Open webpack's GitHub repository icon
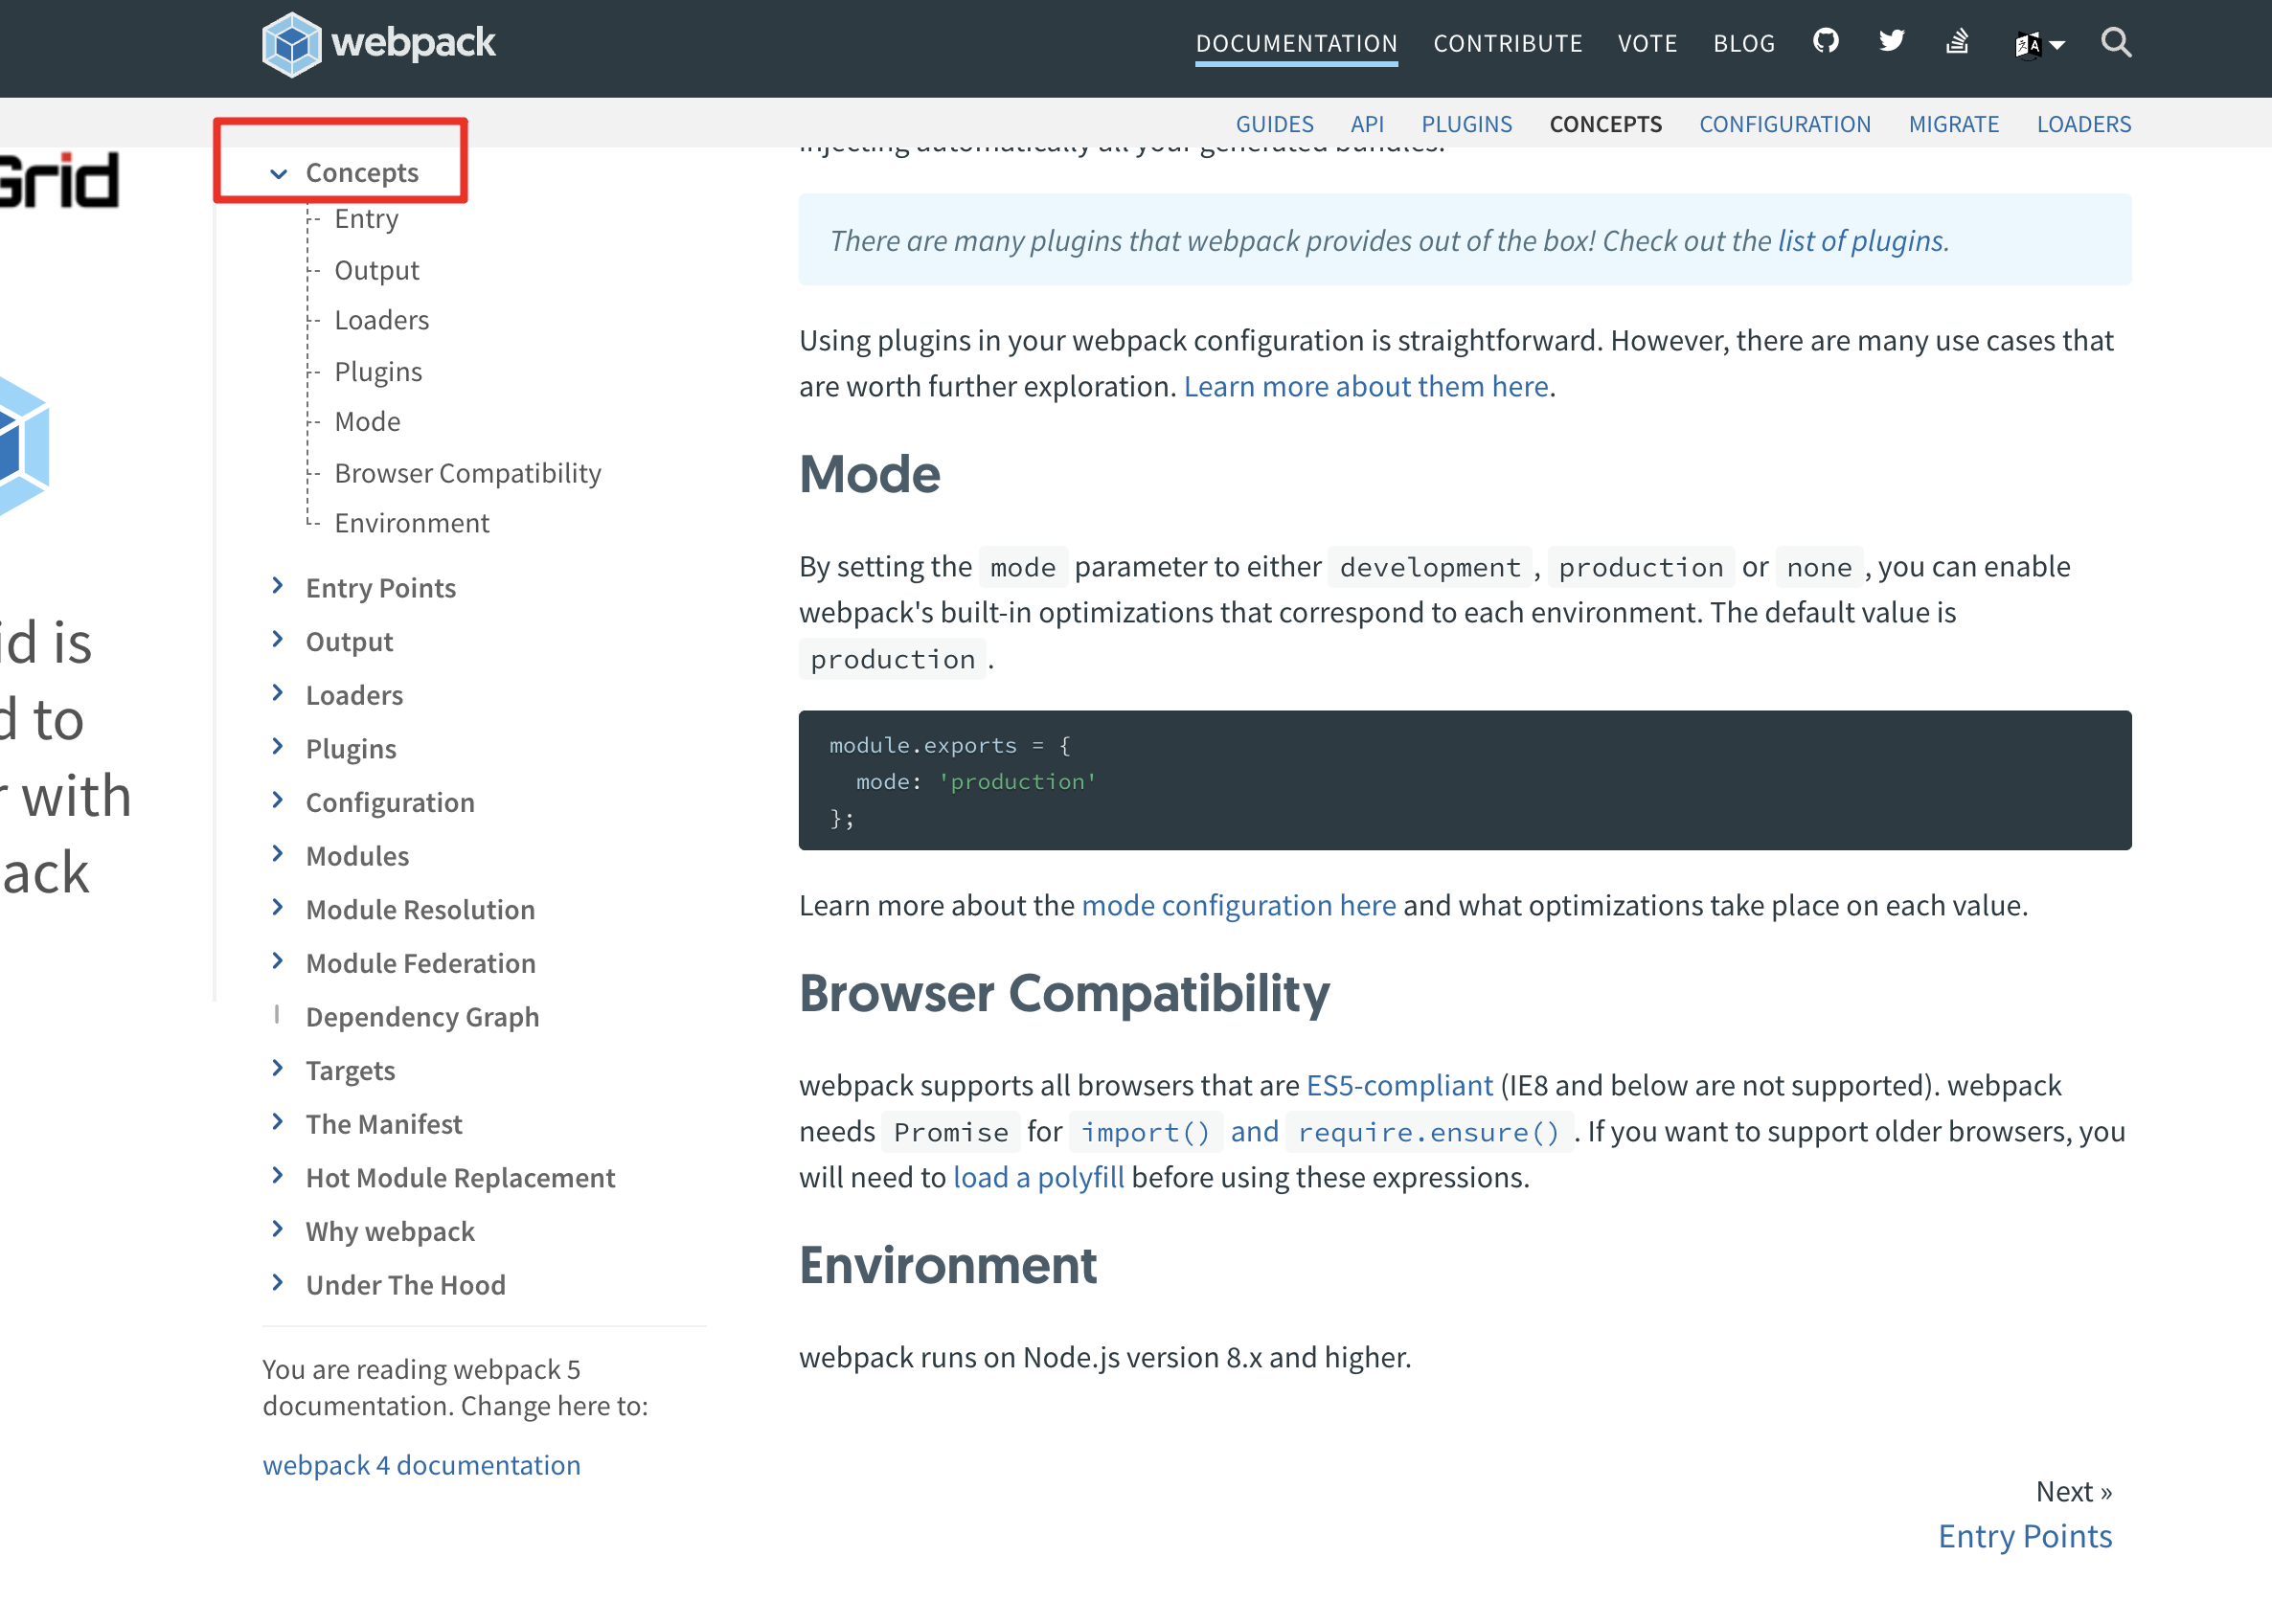2272x1624 pixels. pyautogui.click(x=1825, y=41)
